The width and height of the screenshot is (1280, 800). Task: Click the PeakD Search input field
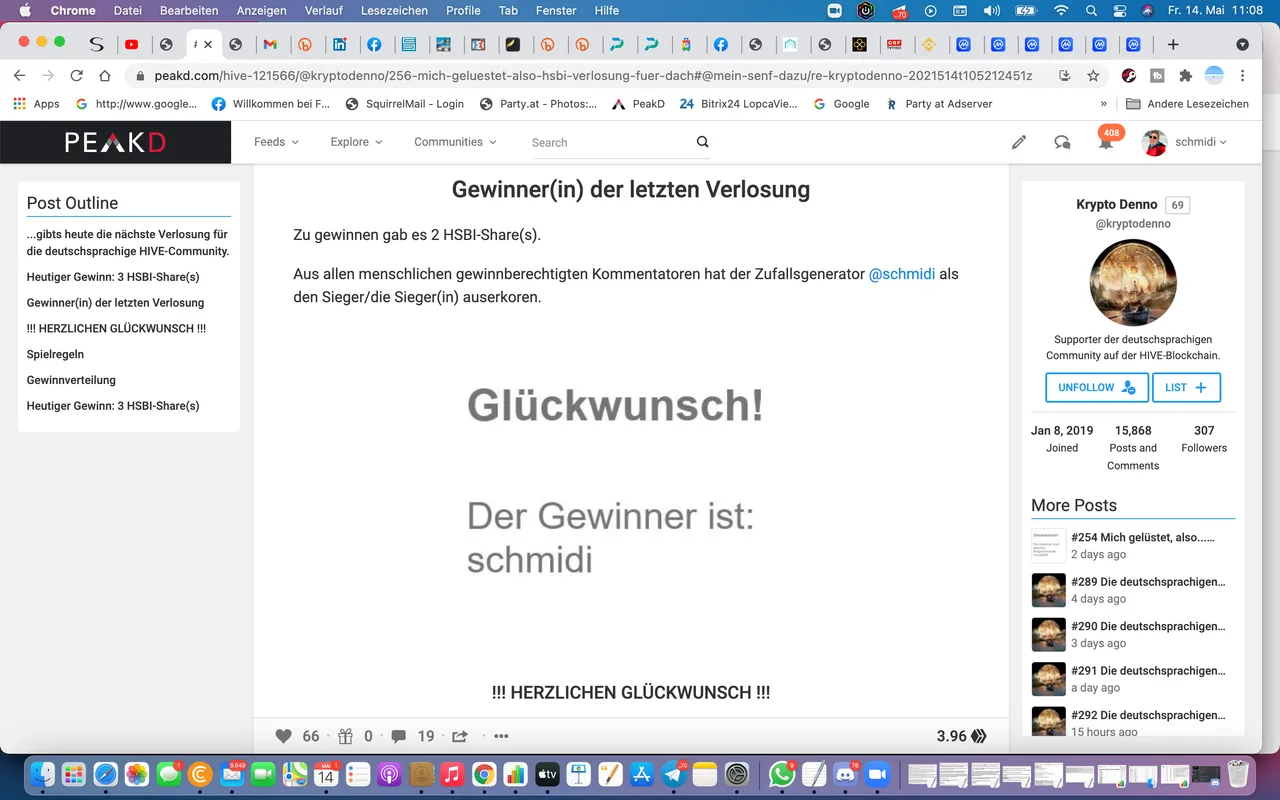click(x=610, y=142)
